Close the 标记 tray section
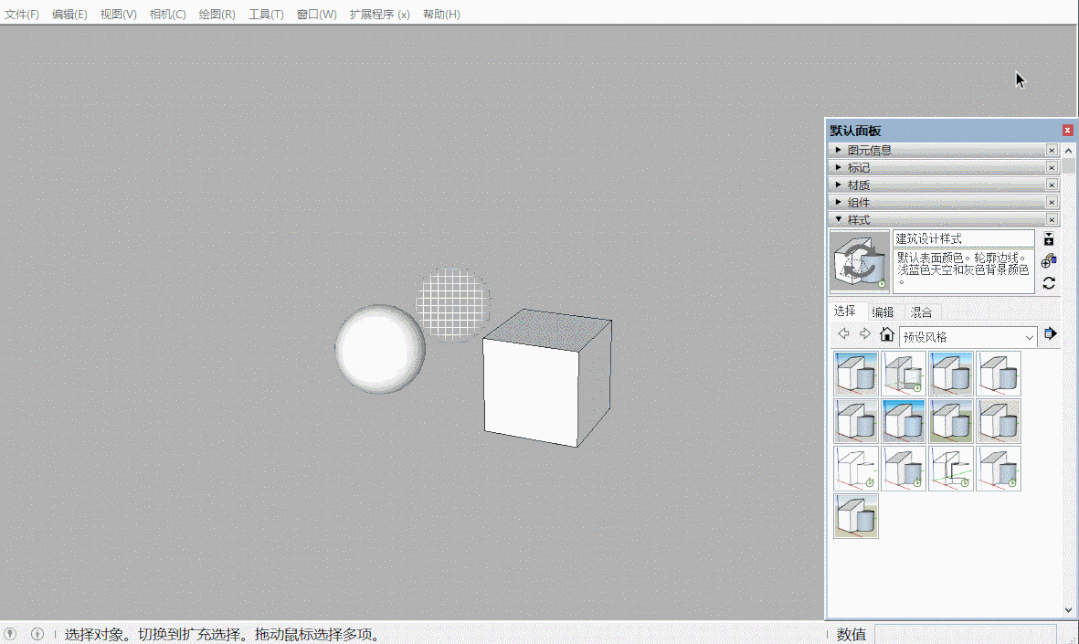 coord(1051,167)
